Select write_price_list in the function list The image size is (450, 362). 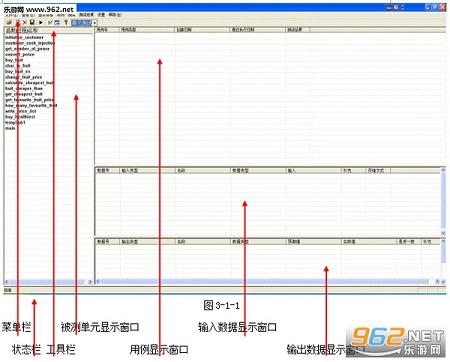tap(21, 111)
